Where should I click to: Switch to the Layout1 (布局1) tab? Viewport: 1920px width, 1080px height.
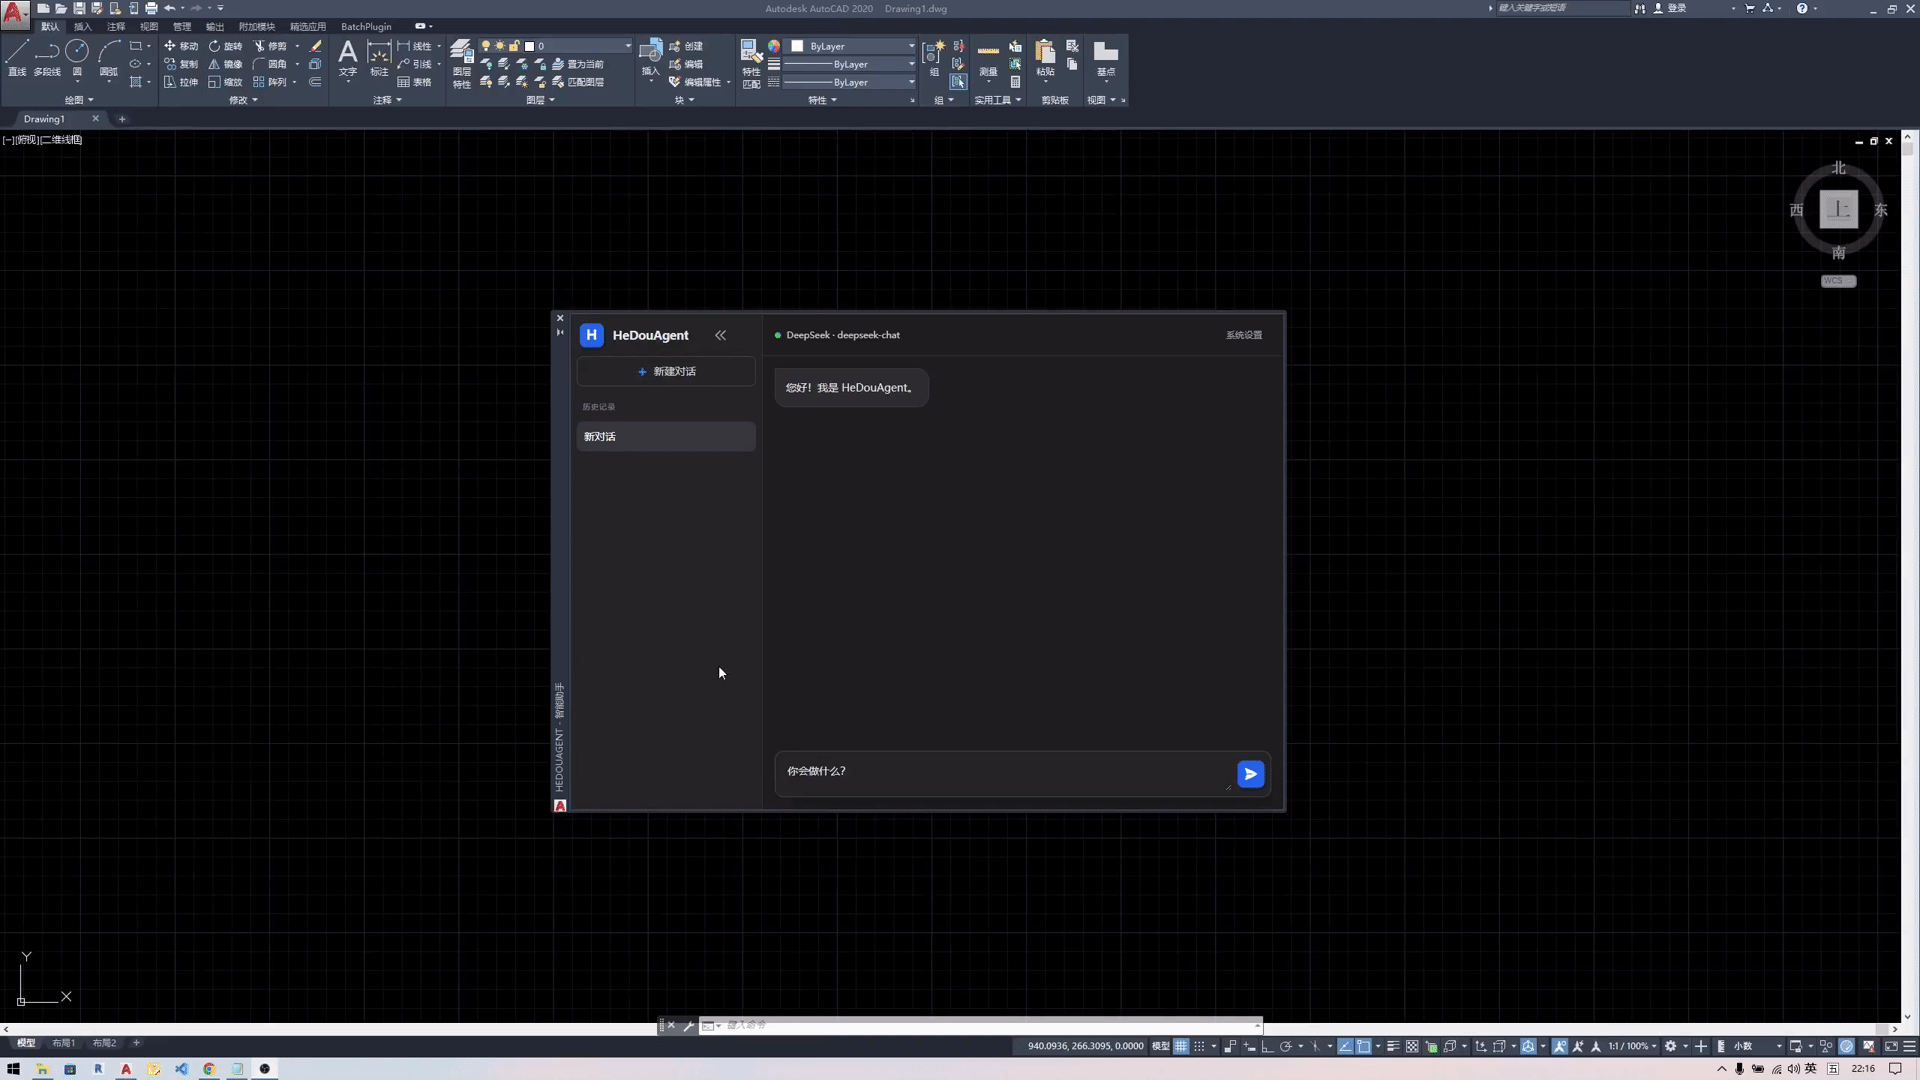coord(64,1043)
